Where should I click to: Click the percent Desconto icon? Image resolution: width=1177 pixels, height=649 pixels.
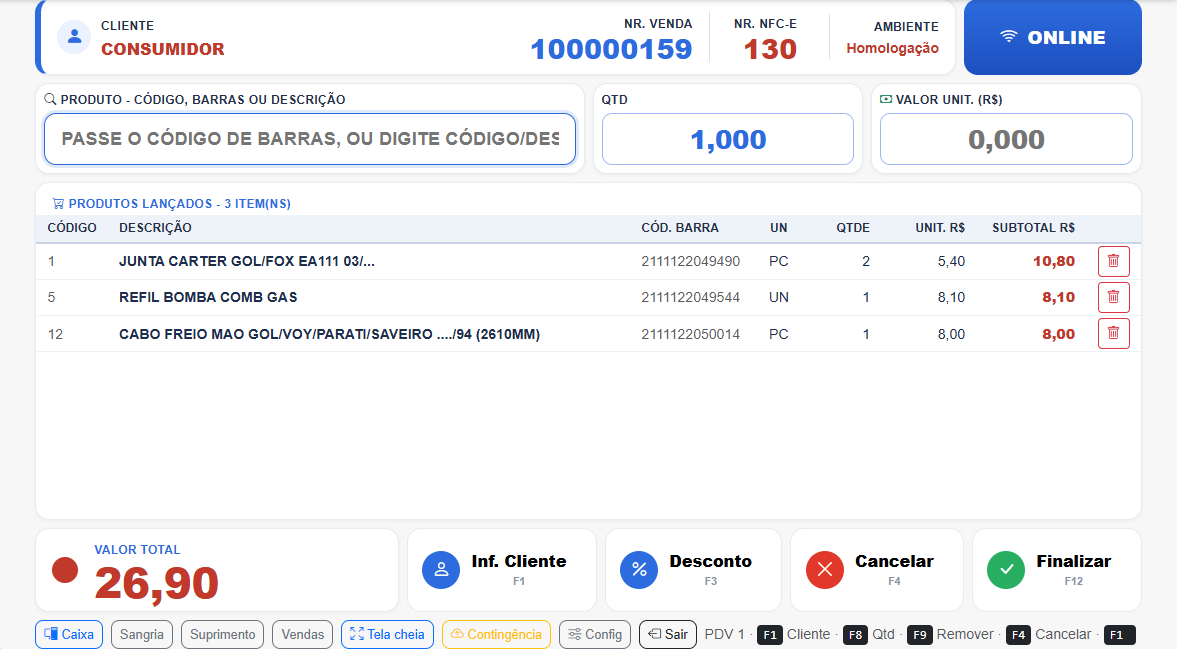(x=639, y=569)
